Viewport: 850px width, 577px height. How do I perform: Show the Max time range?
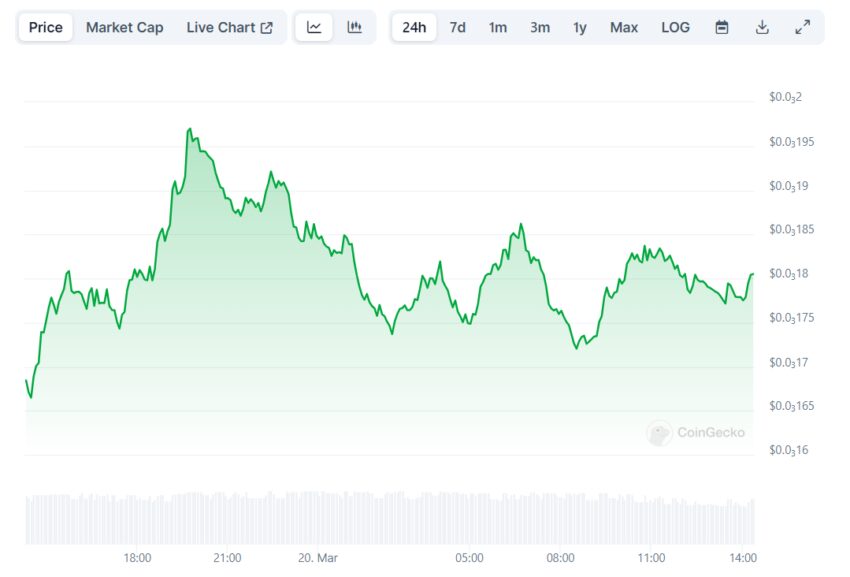pos(623,27)
